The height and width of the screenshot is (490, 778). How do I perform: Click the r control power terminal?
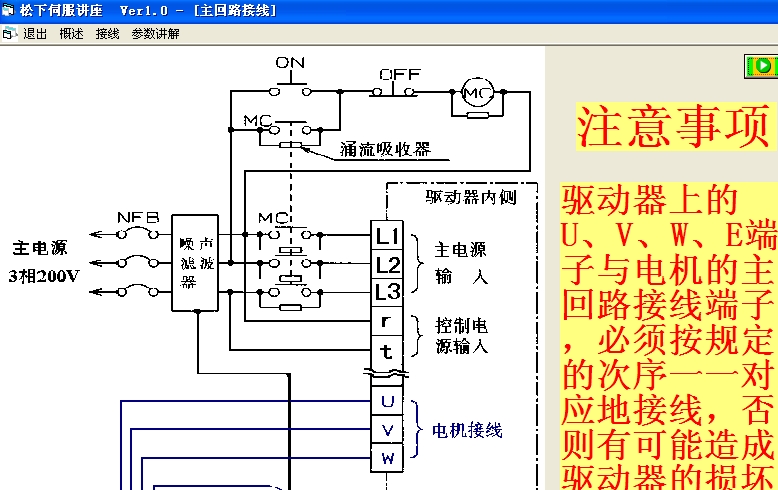click(x=387, y=322)
